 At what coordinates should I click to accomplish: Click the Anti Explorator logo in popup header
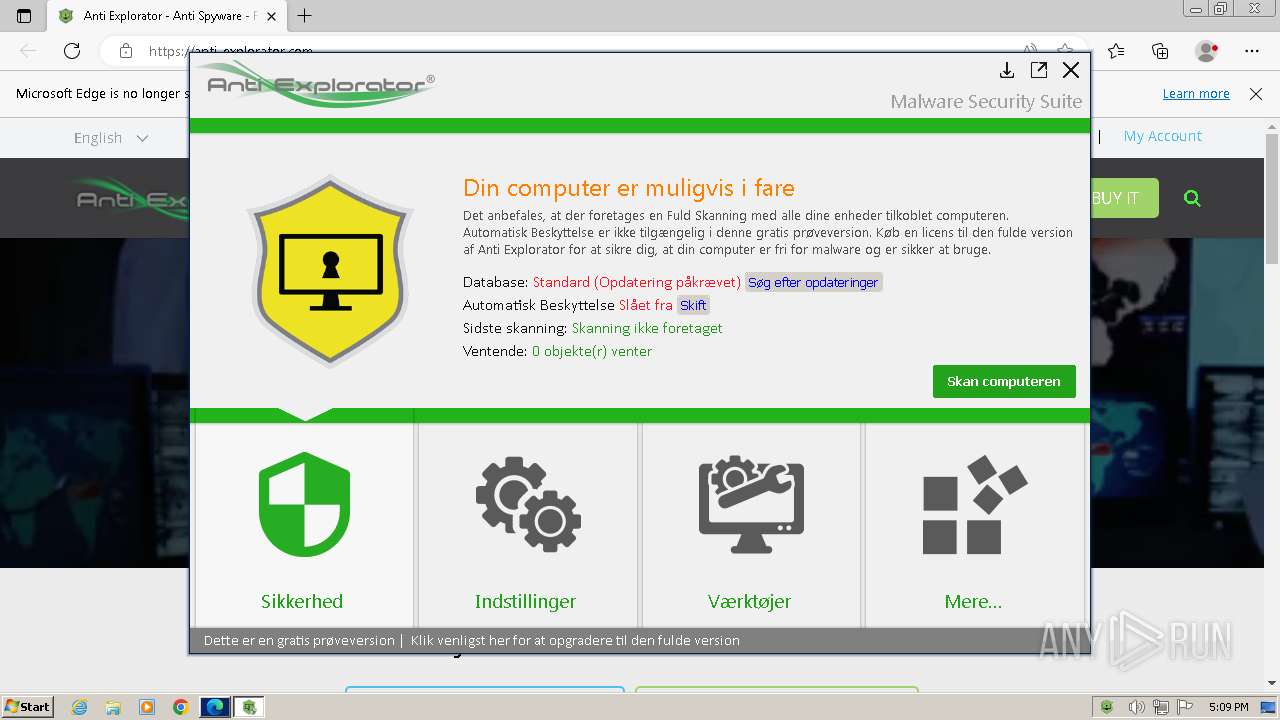[316, 84]
